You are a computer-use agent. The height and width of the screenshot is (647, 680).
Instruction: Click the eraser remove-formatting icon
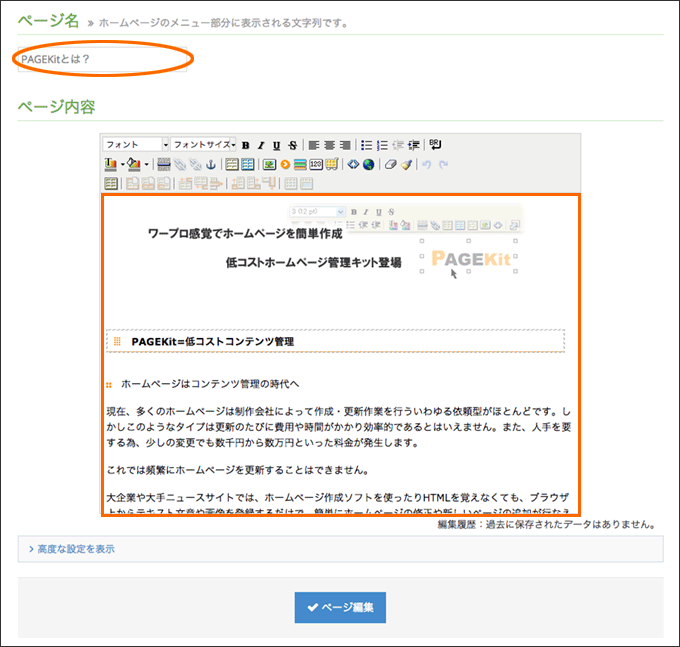tap(390, 164)
